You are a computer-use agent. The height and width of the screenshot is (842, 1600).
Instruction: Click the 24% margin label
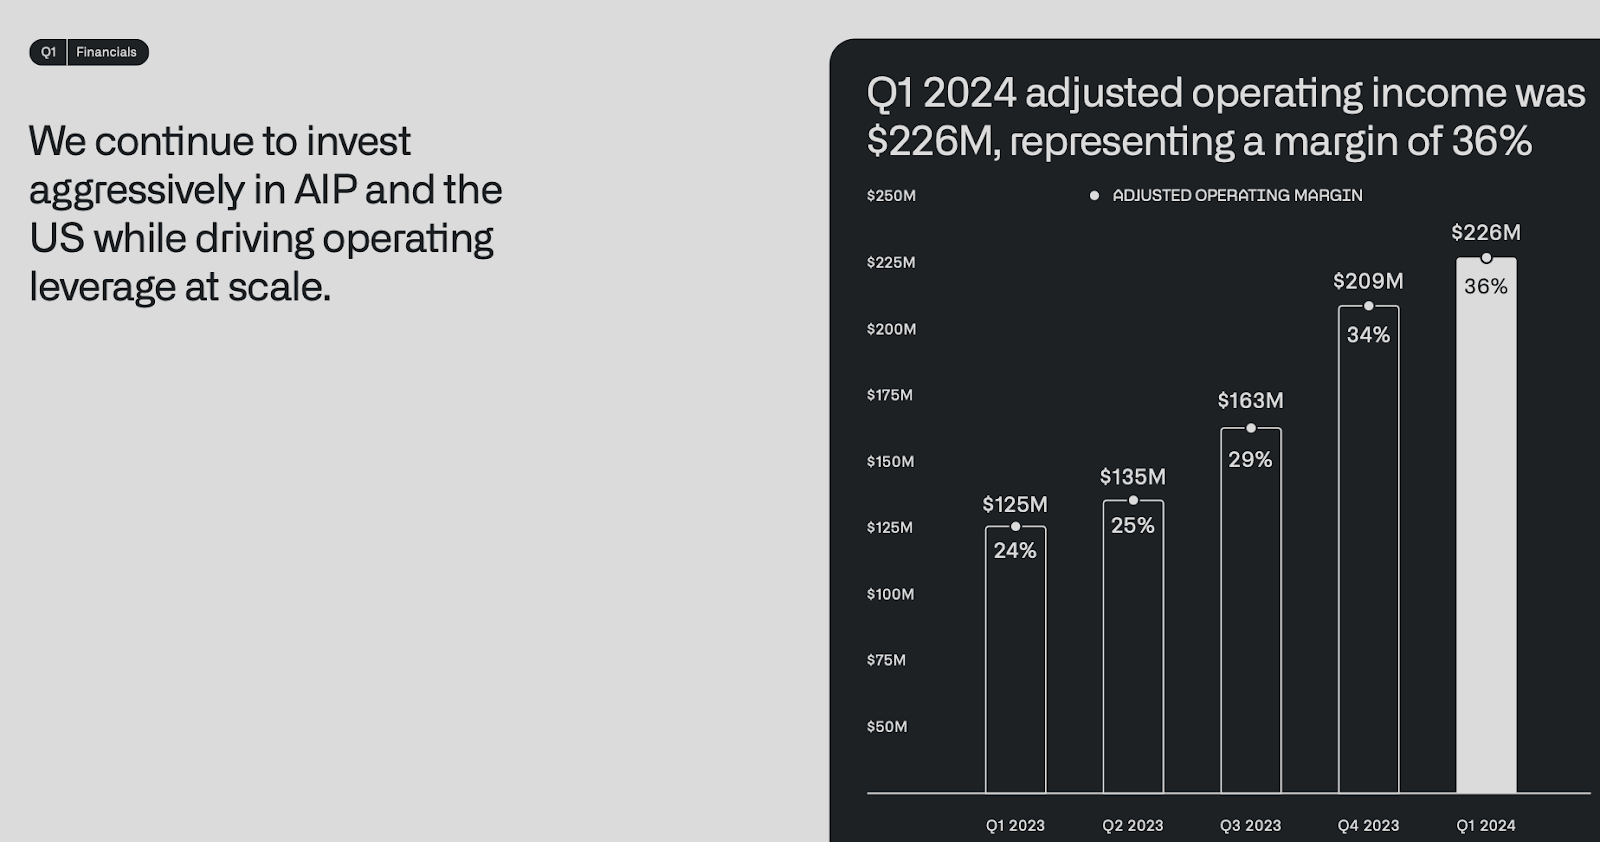point(1015,550)
